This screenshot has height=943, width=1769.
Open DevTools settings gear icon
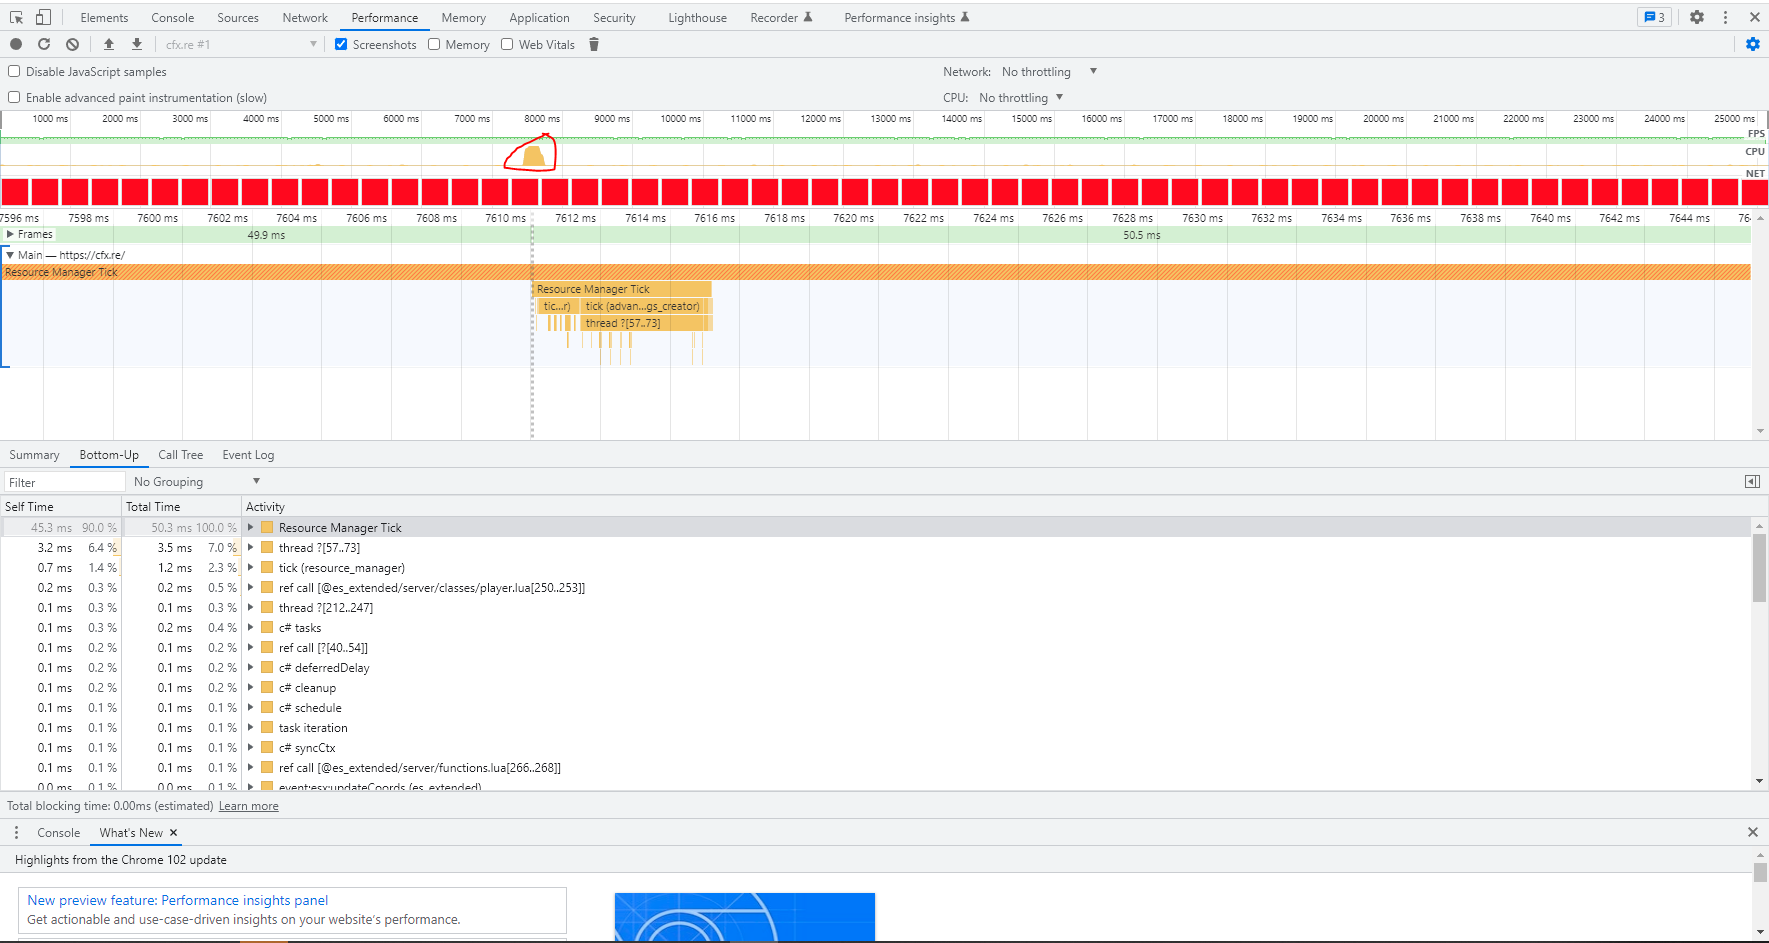point(1697,17)
